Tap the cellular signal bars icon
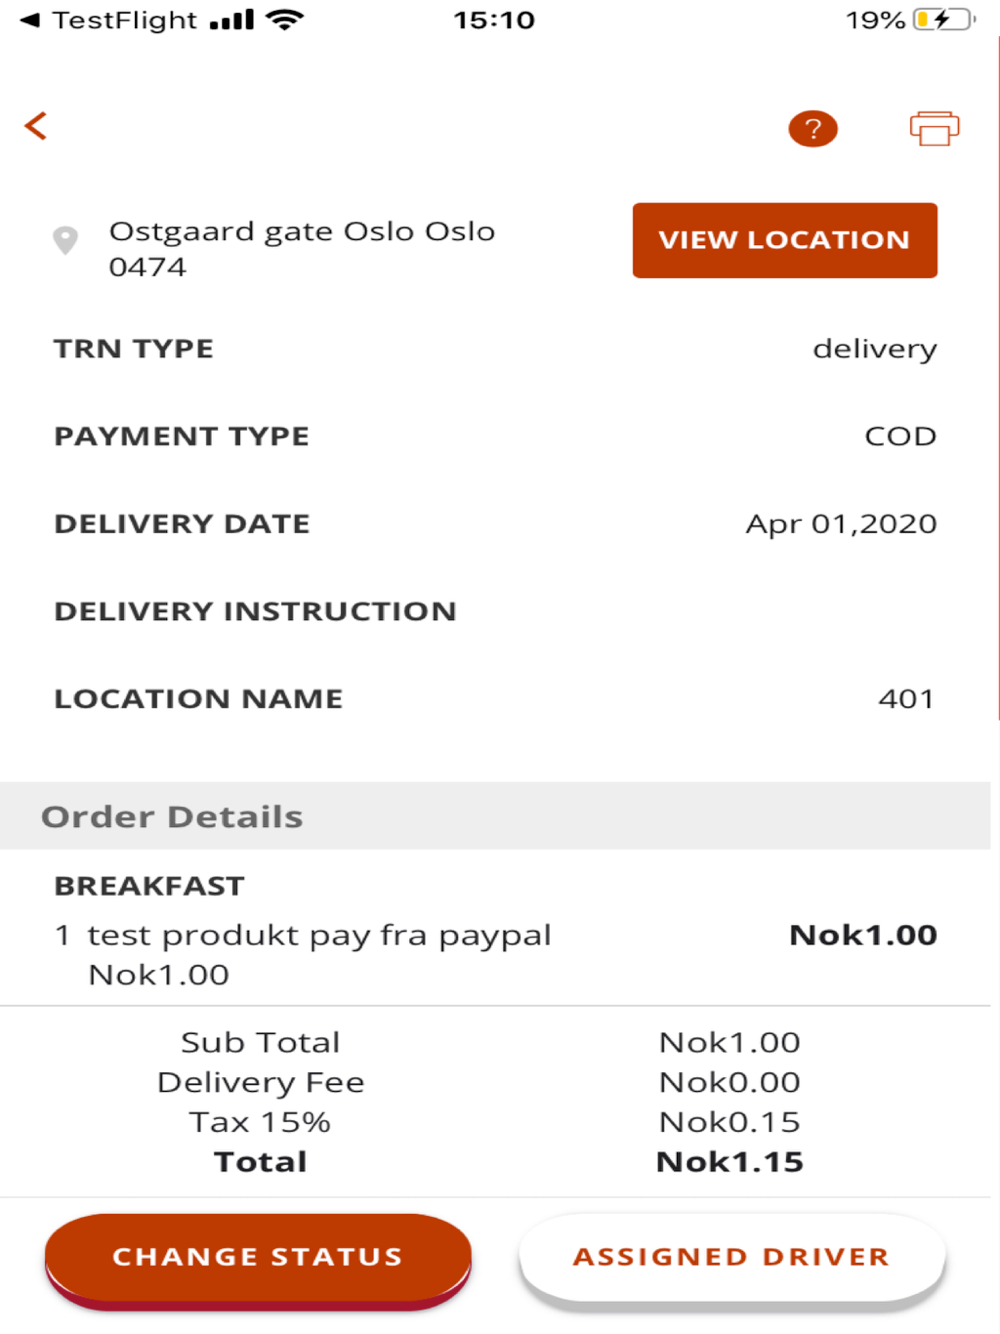Screen dimensions: 1000x1334 pyautogui.click(x=232, y=20)
